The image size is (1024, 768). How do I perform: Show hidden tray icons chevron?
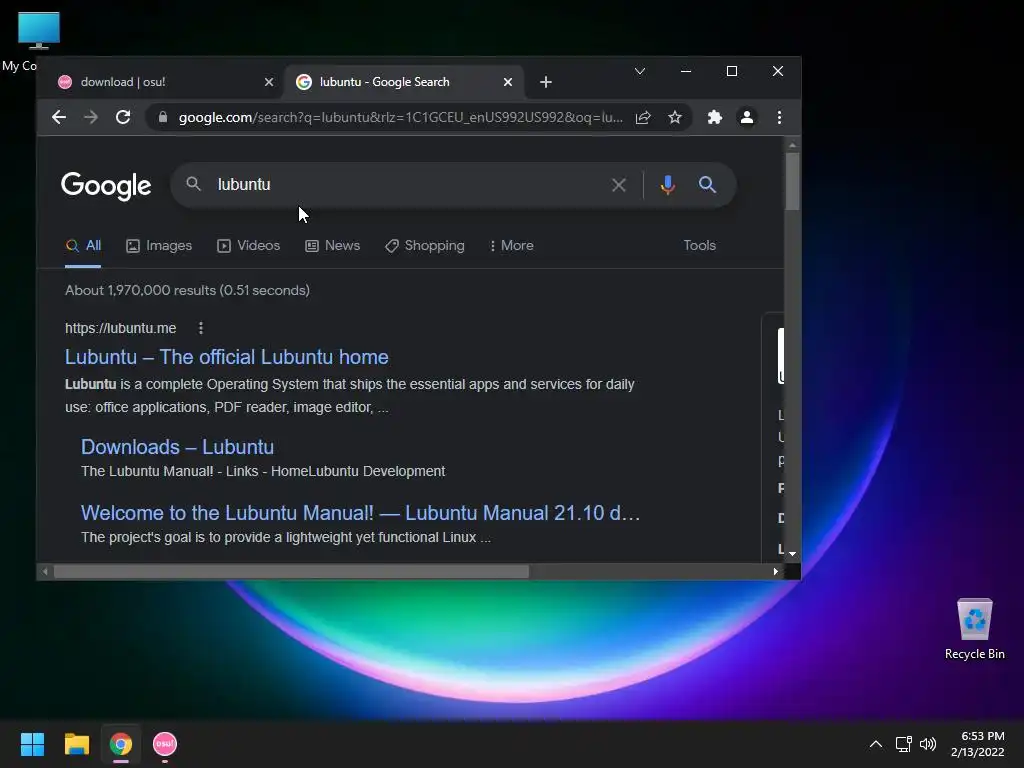pyautogui.click(x=876, y=744)
